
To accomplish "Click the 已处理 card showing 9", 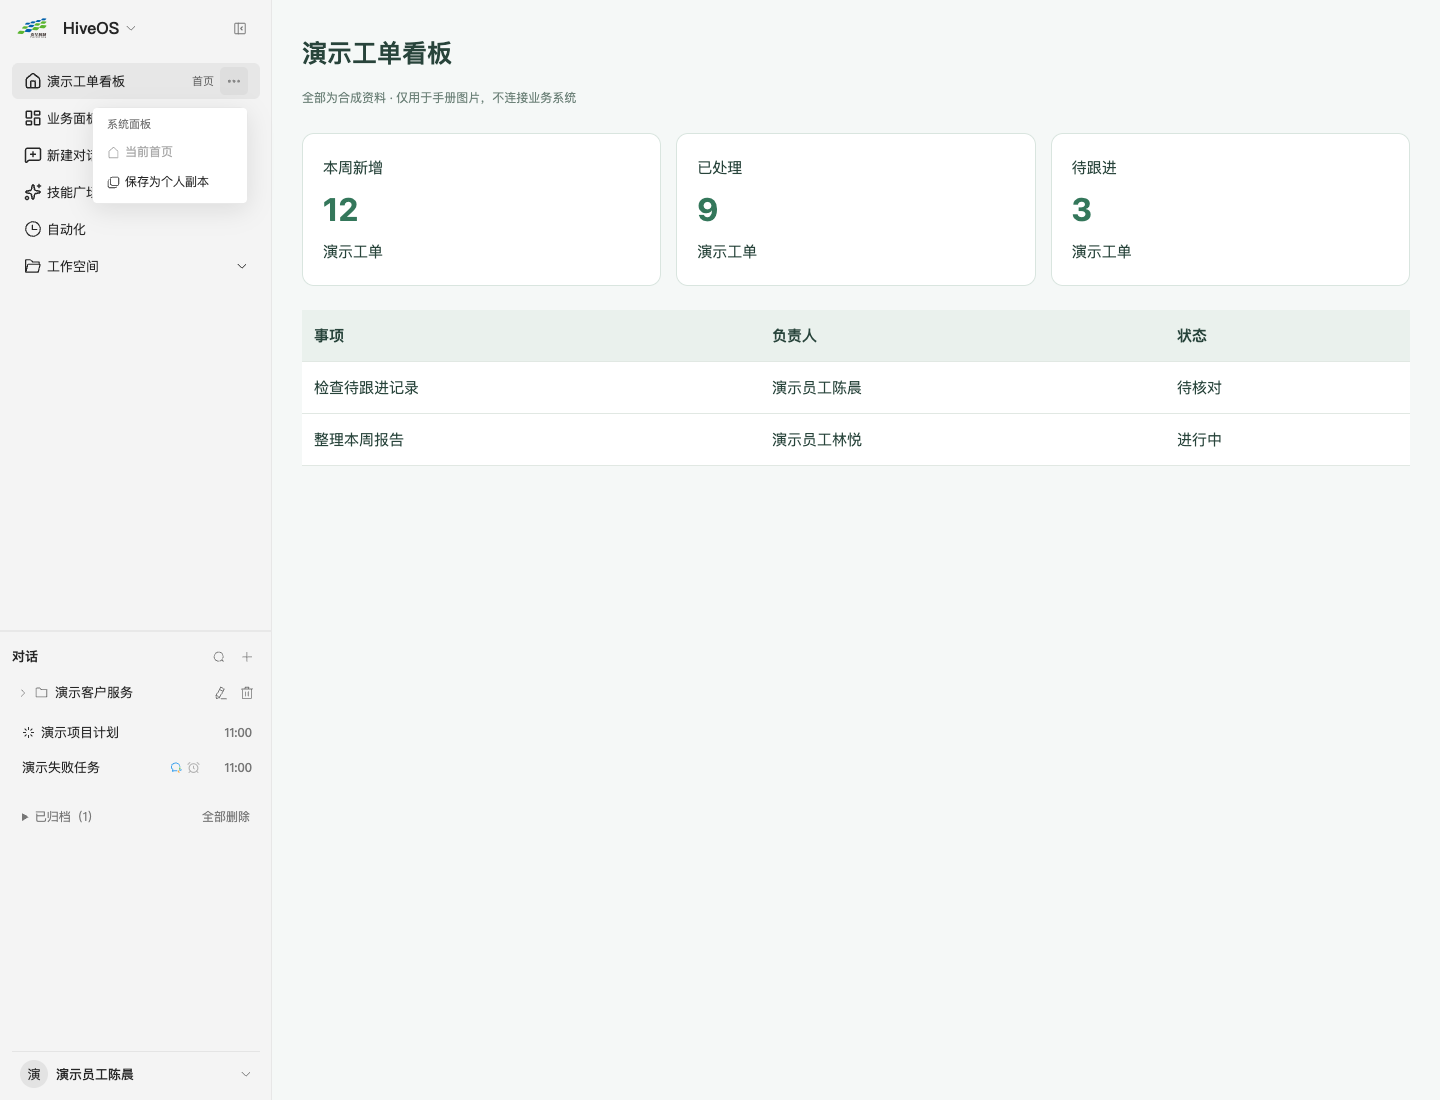I will [x=856, y=209].
